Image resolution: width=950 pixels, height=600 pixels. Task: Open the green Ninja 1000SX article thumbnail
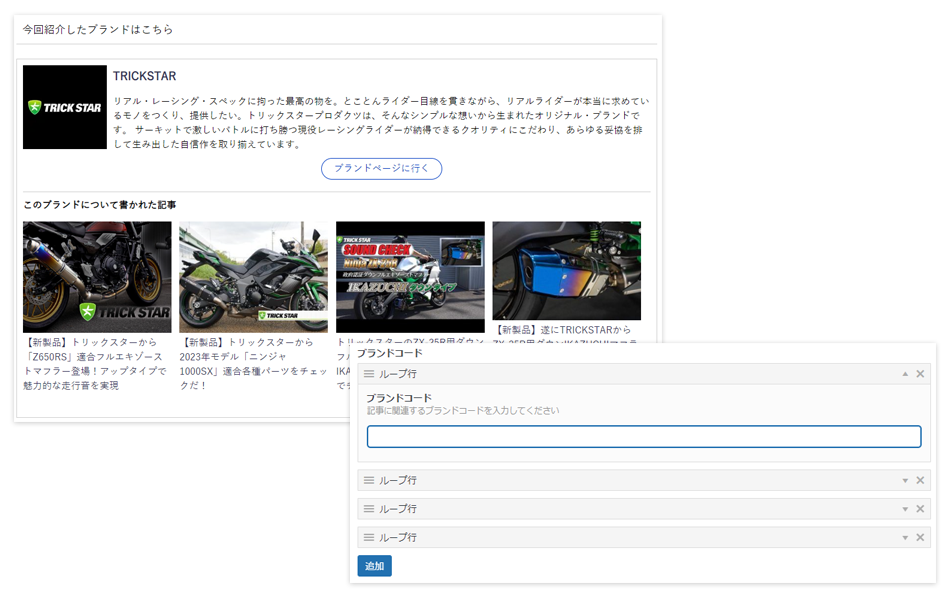pos(253,277)
